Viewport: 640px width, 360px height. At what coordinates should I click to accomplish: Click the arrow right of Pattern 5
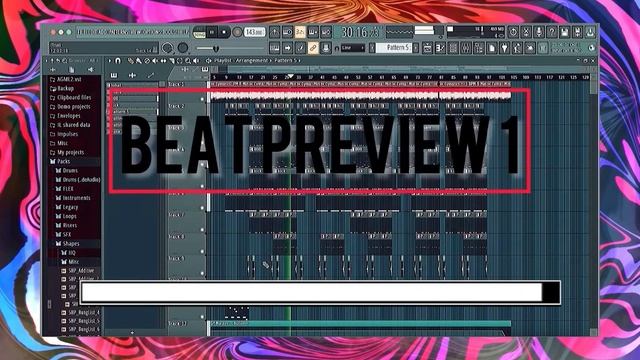pos(416,48)
